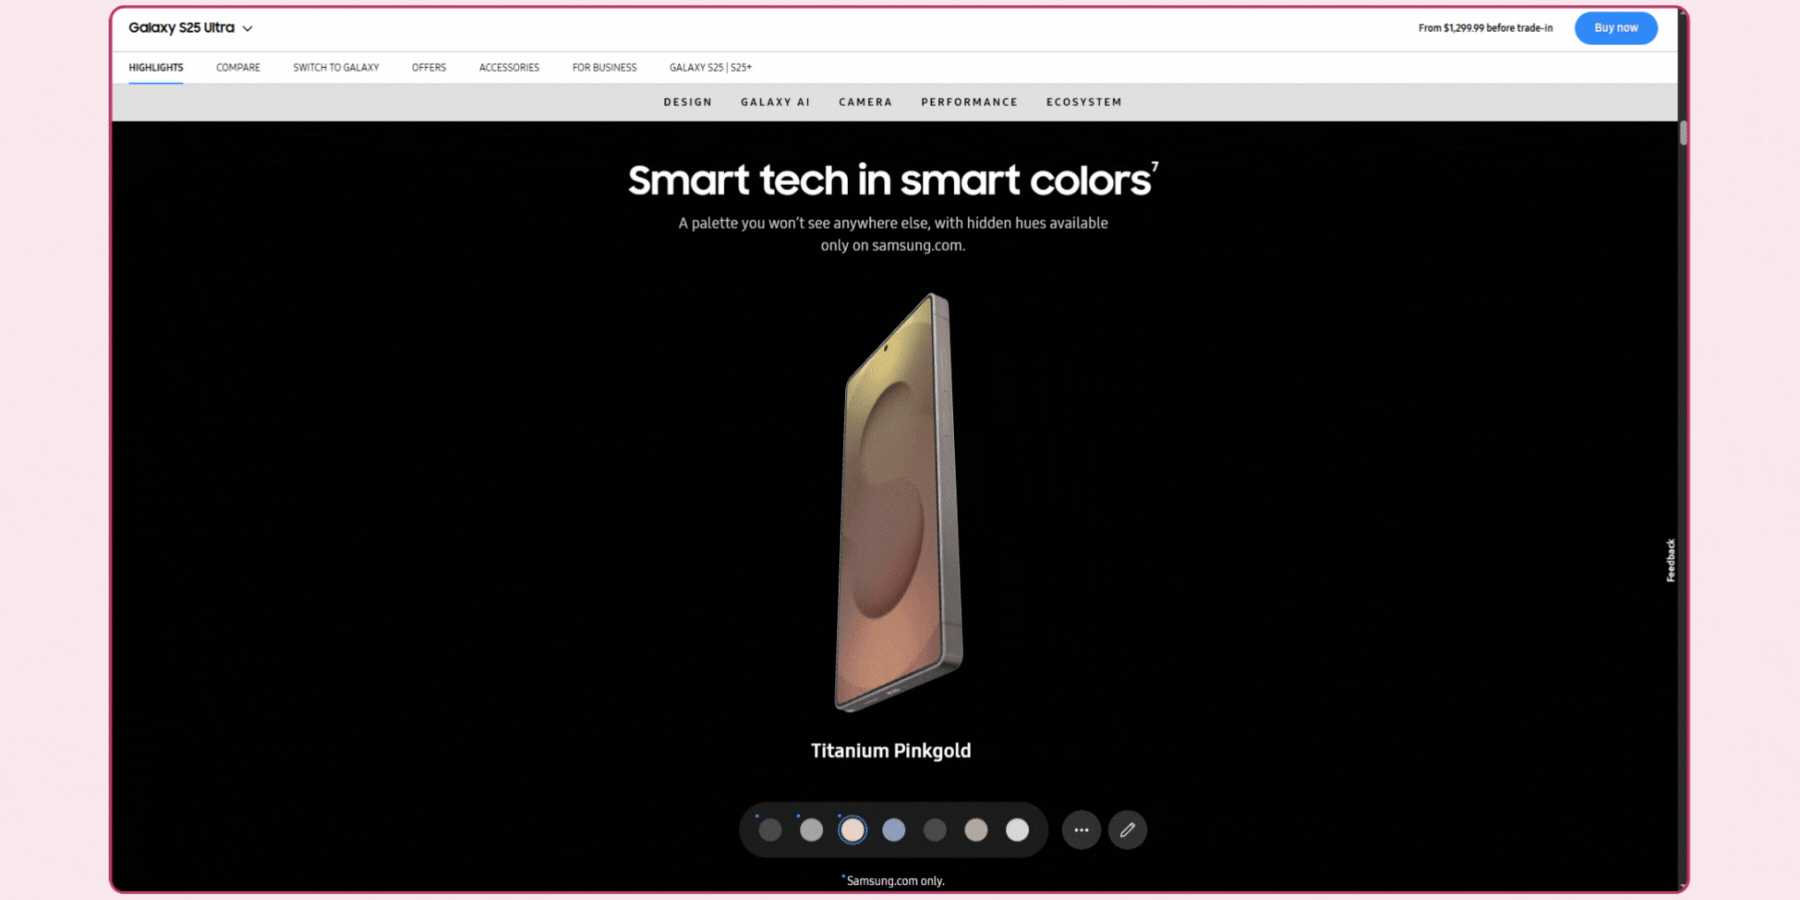Screen dimensions: 1800x900
Task: Select the dark swatch between blue and beige
Action: (x=935, y=830)
